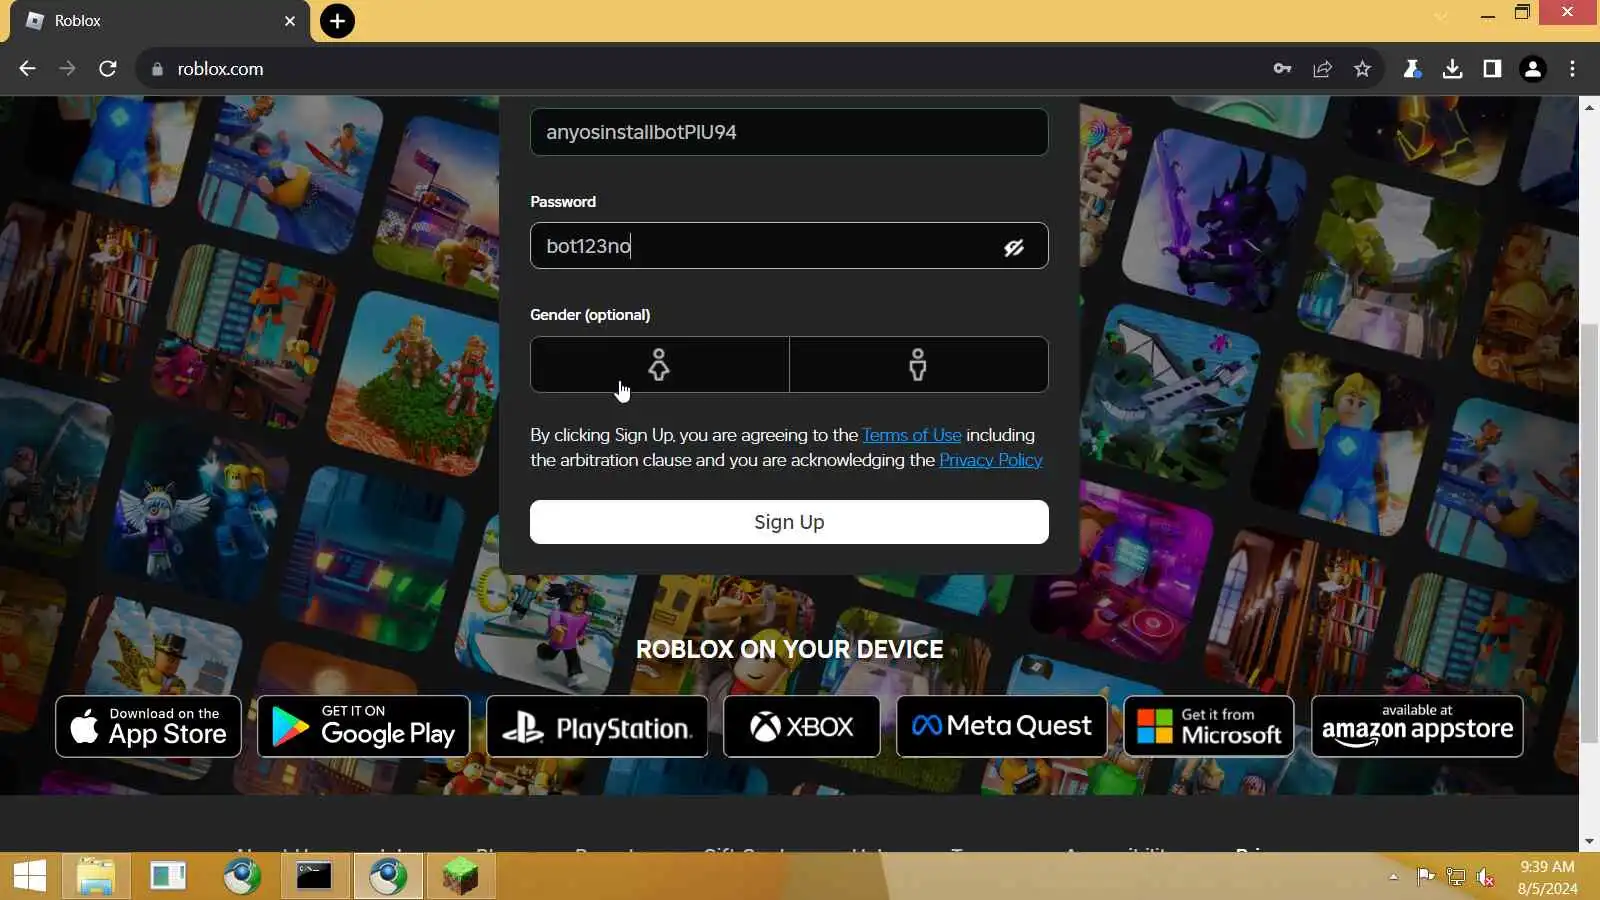
Task: Reload the Roblox page
Action: 108,69
